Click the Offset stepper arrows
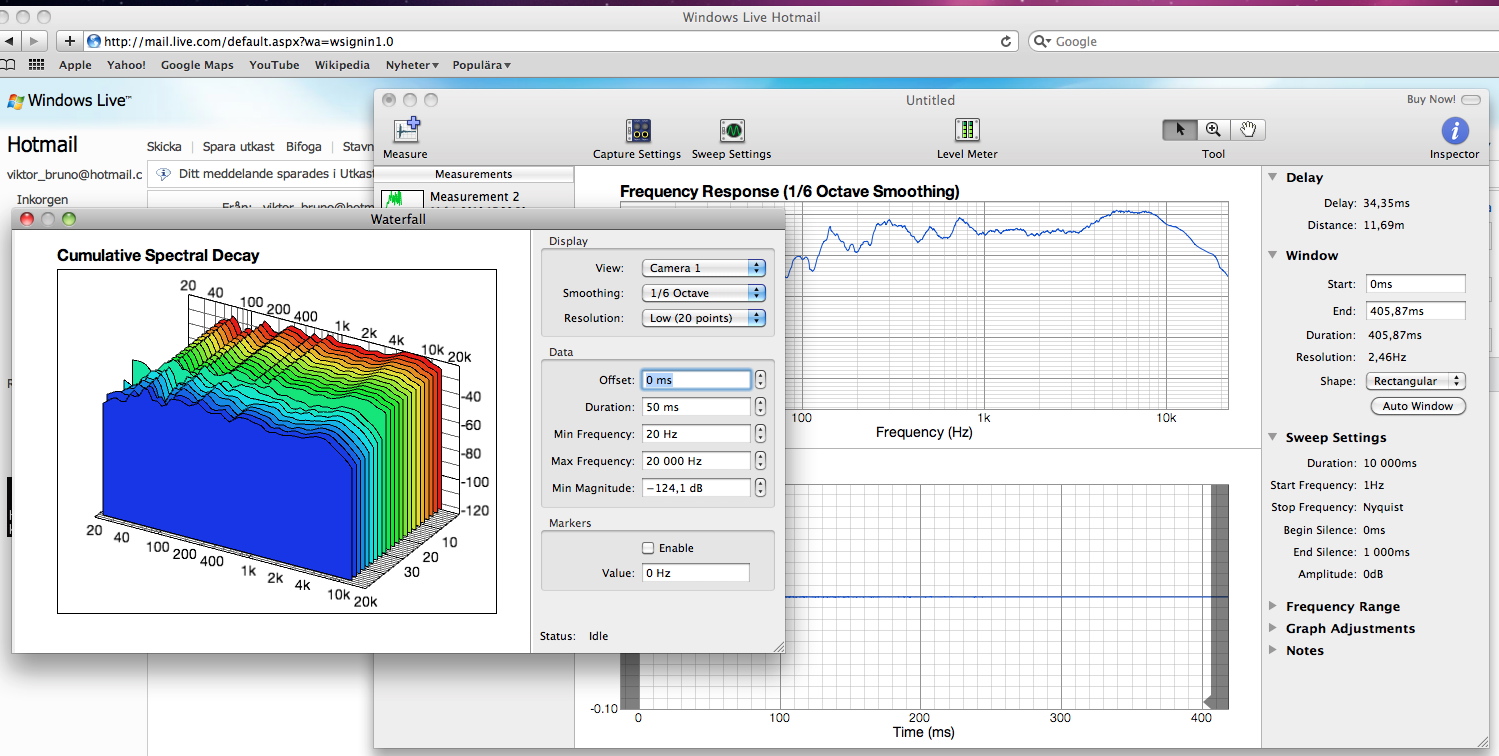 (761, 380)
